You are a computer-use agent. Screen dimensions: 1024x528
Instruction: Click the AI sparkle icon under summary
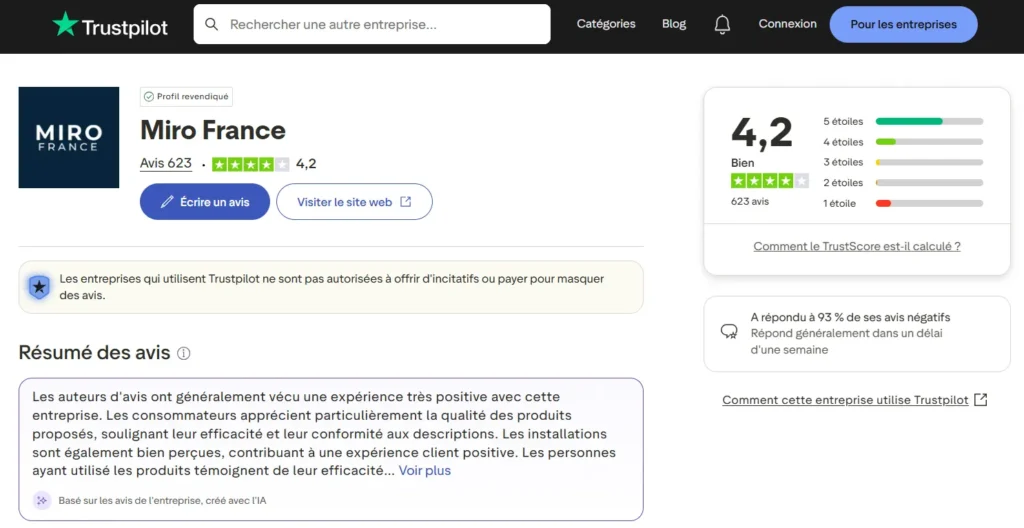click(42, 500)
